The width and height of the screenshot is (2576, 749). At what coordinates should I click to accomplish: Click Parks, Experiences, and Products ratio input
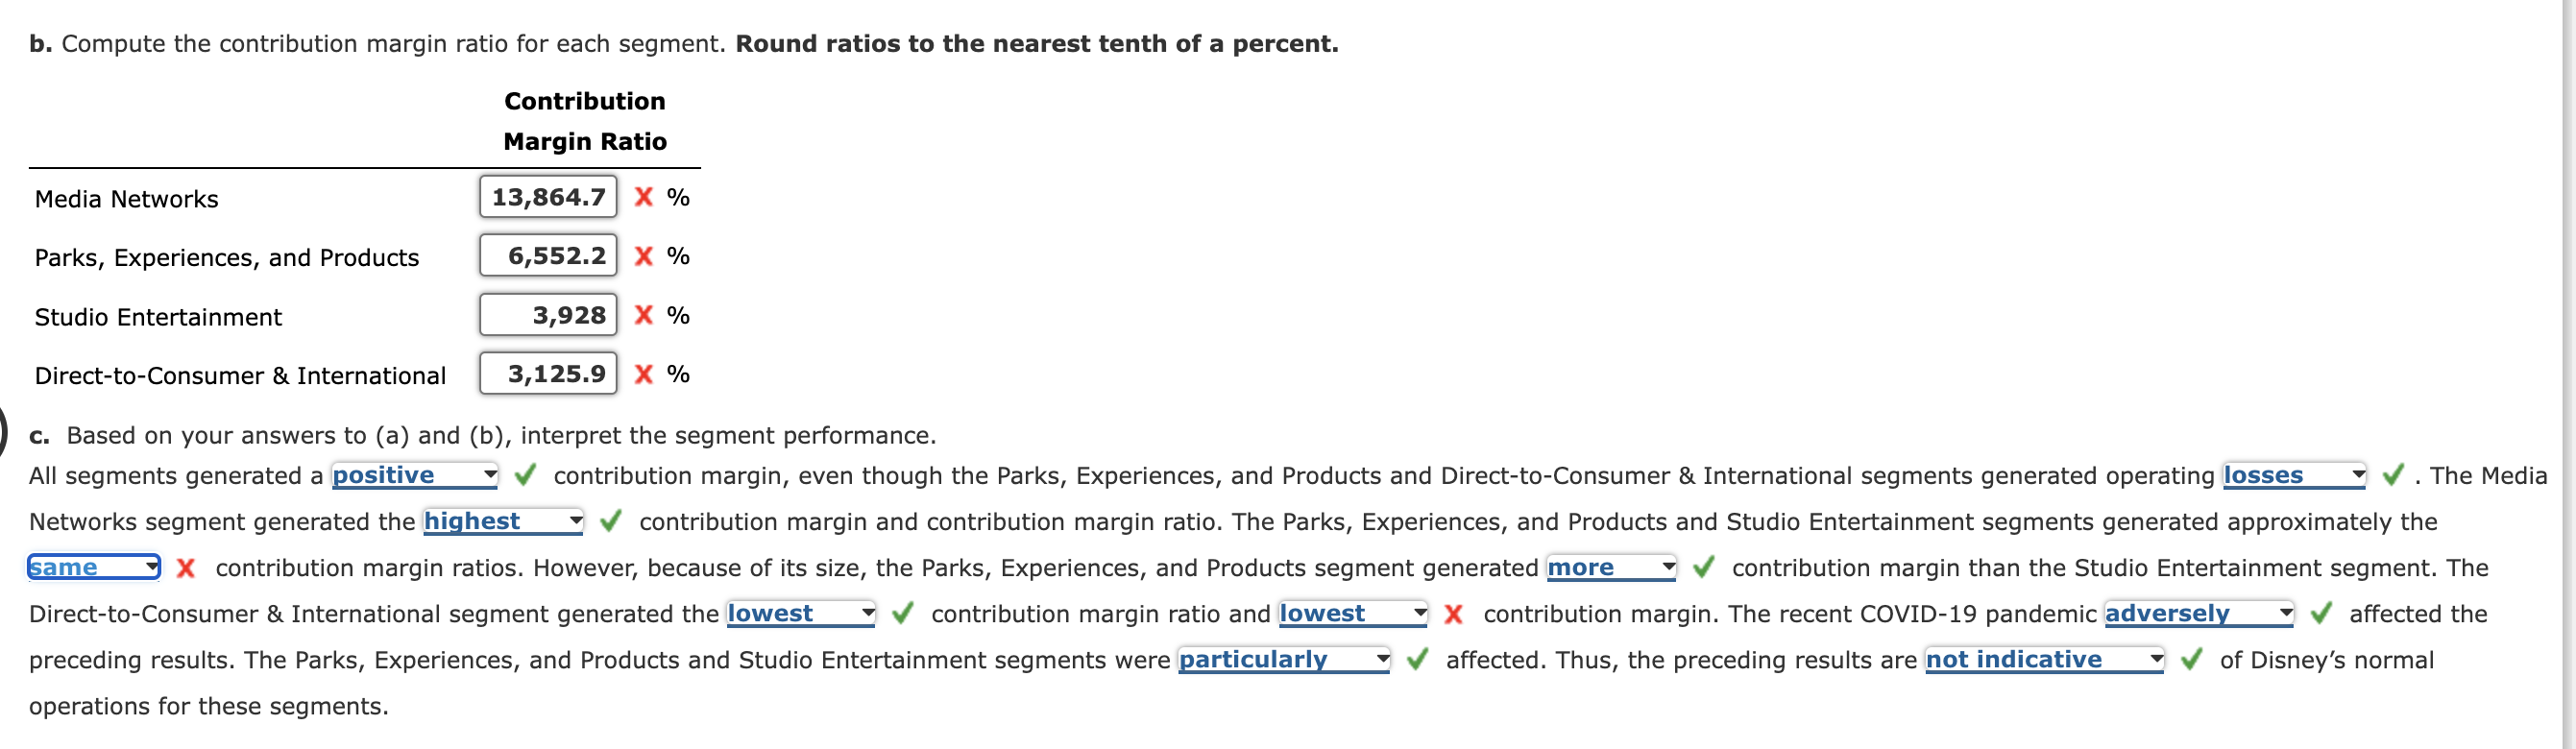coord(548,255)
